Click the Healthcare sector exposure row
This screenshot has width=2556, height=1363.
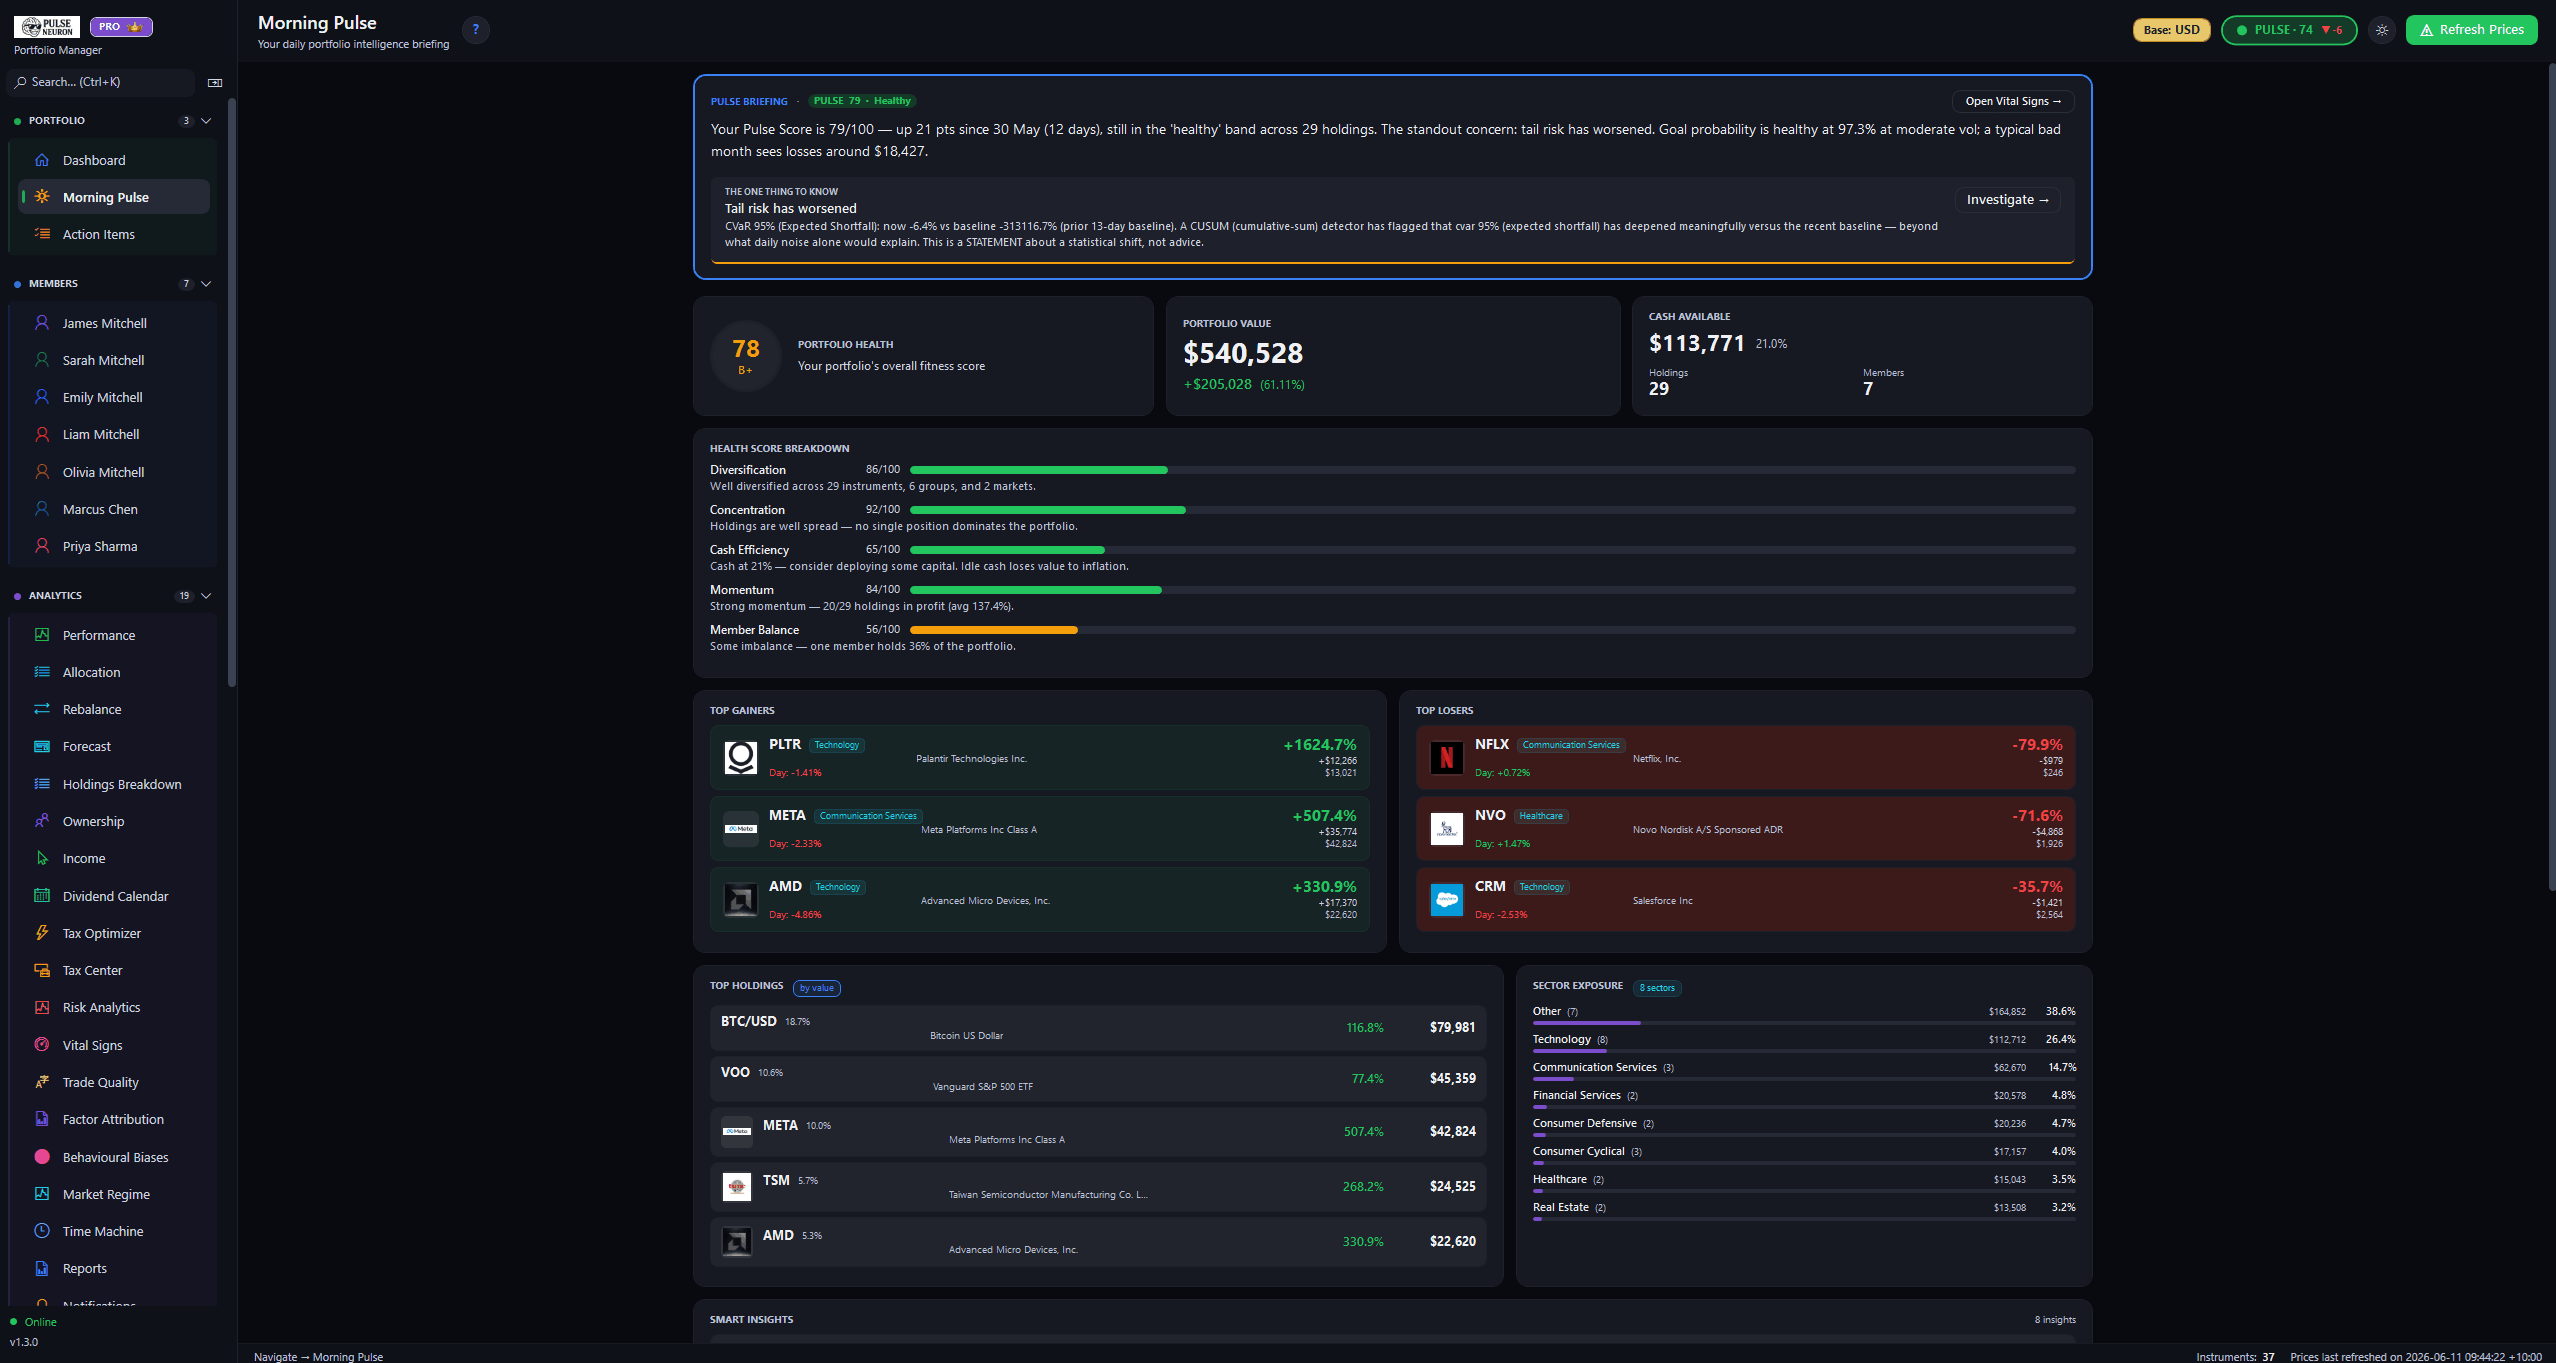(1803, 1182)
